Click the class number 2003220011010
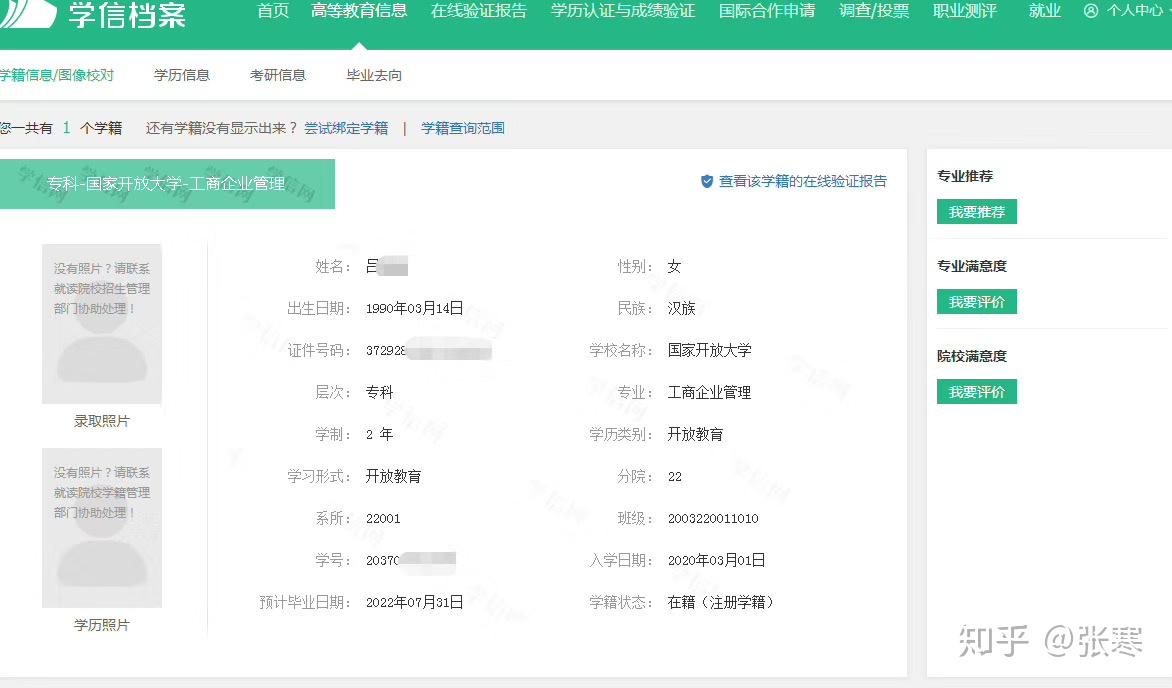 (713, 518)
